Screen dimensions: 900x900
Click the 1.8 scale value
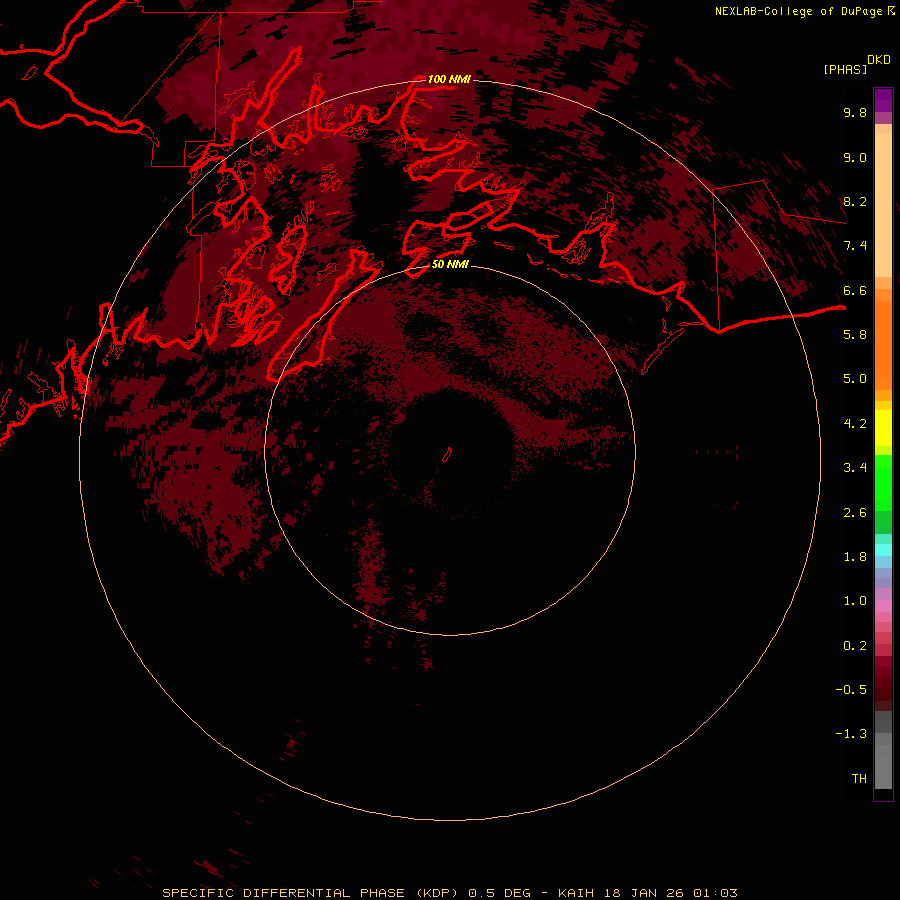[855, 557]
